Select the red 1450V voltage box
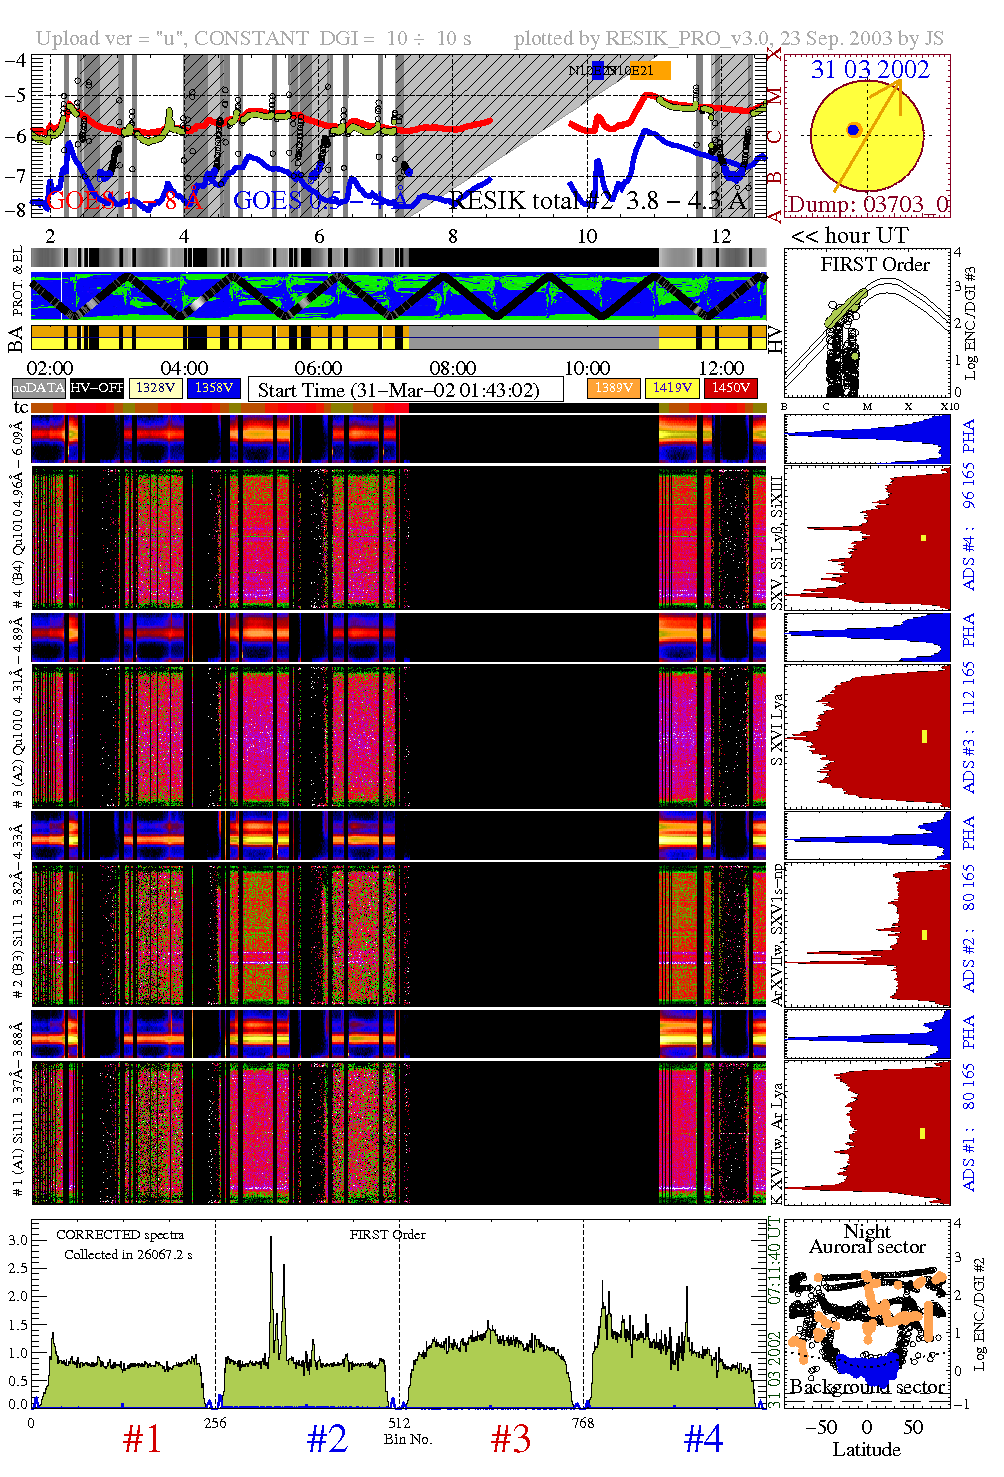 click(730, 388)
